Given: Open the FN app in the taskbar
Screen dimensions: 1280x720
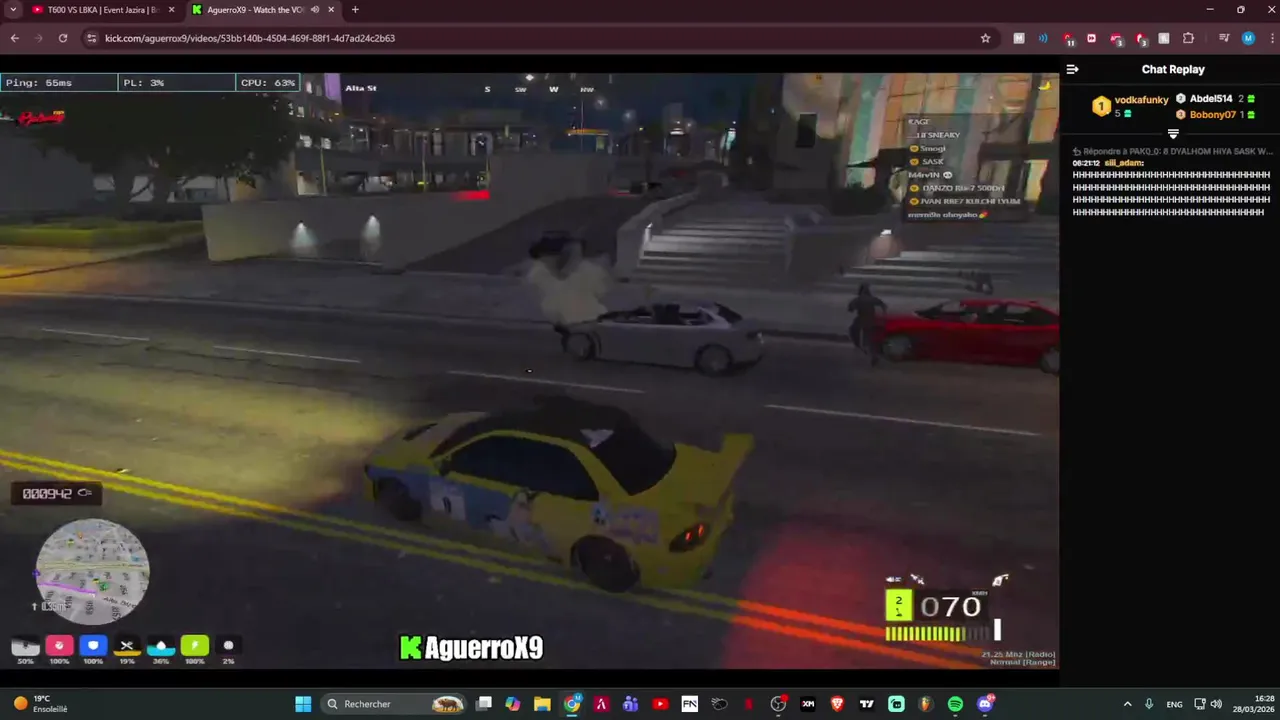Looking at the screenshot, I should pos(689,704).
